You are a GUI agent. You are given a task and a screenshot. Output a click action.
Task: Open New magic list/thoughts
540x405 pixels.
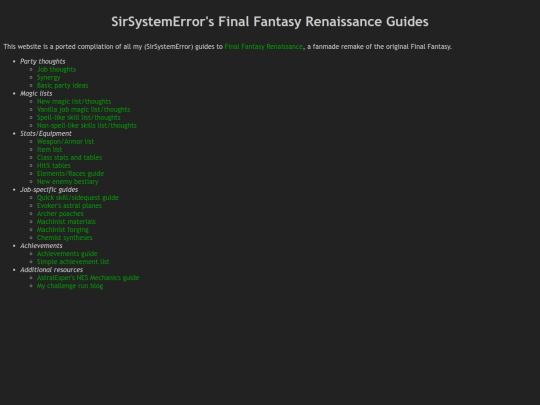pos(74,102)
